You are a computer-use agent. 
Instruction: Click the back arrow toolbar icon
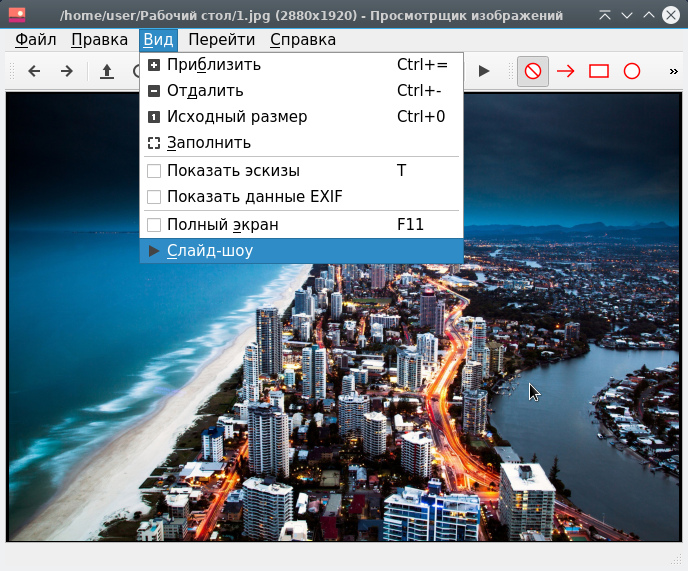pyautogui.click(x=34, y=71)
